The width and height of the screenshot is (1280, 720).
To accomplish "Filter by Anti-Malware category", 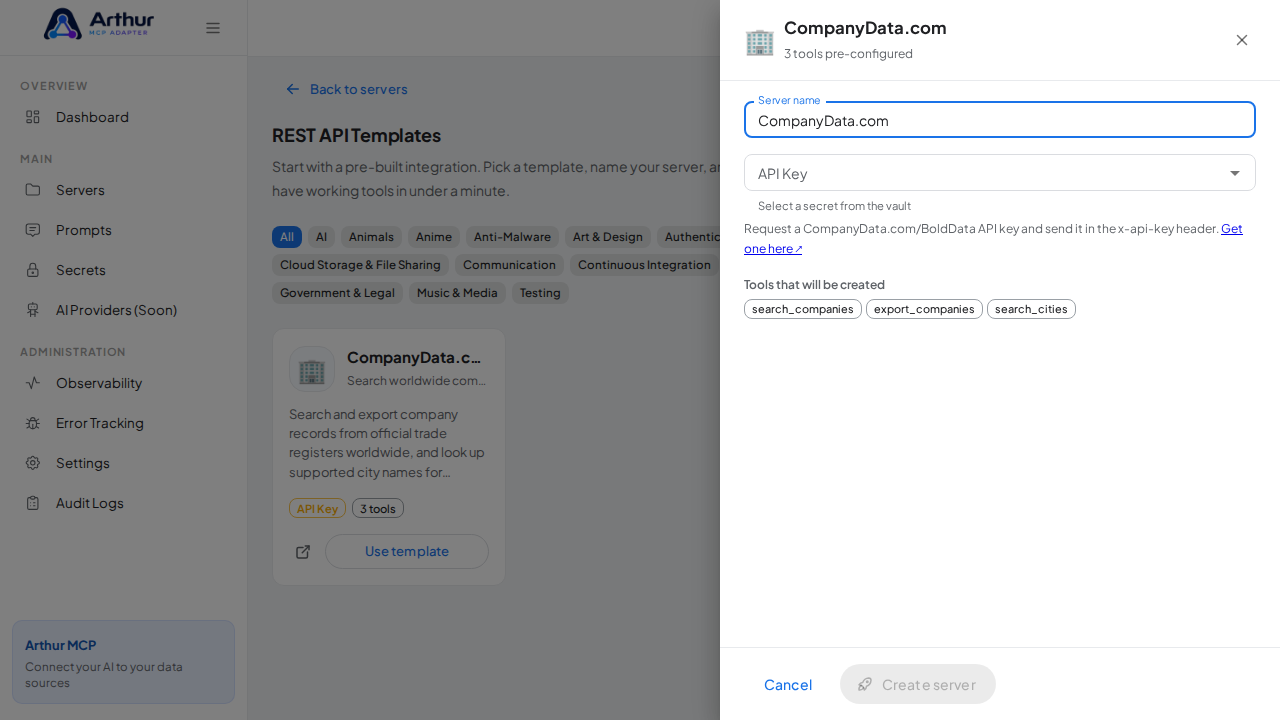I will [512, 237].
